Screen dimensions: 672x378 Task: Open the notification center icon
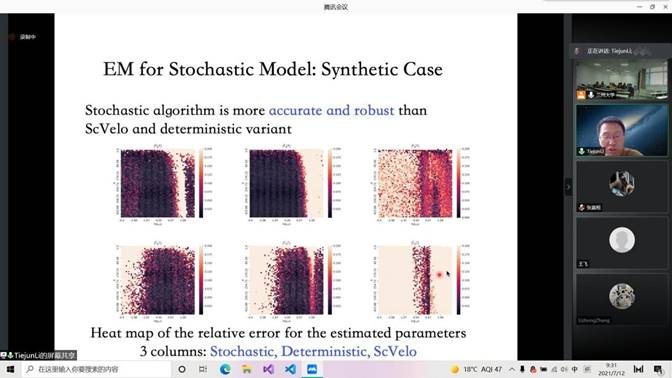(x=658, y=369)
